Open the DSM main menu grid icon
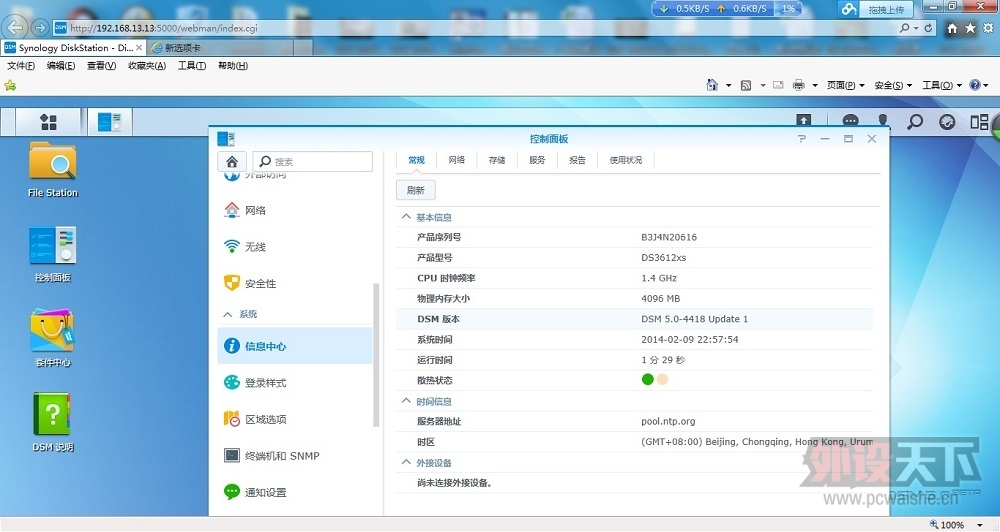This screenshot has width=1000, height=532. pos(48,122)
